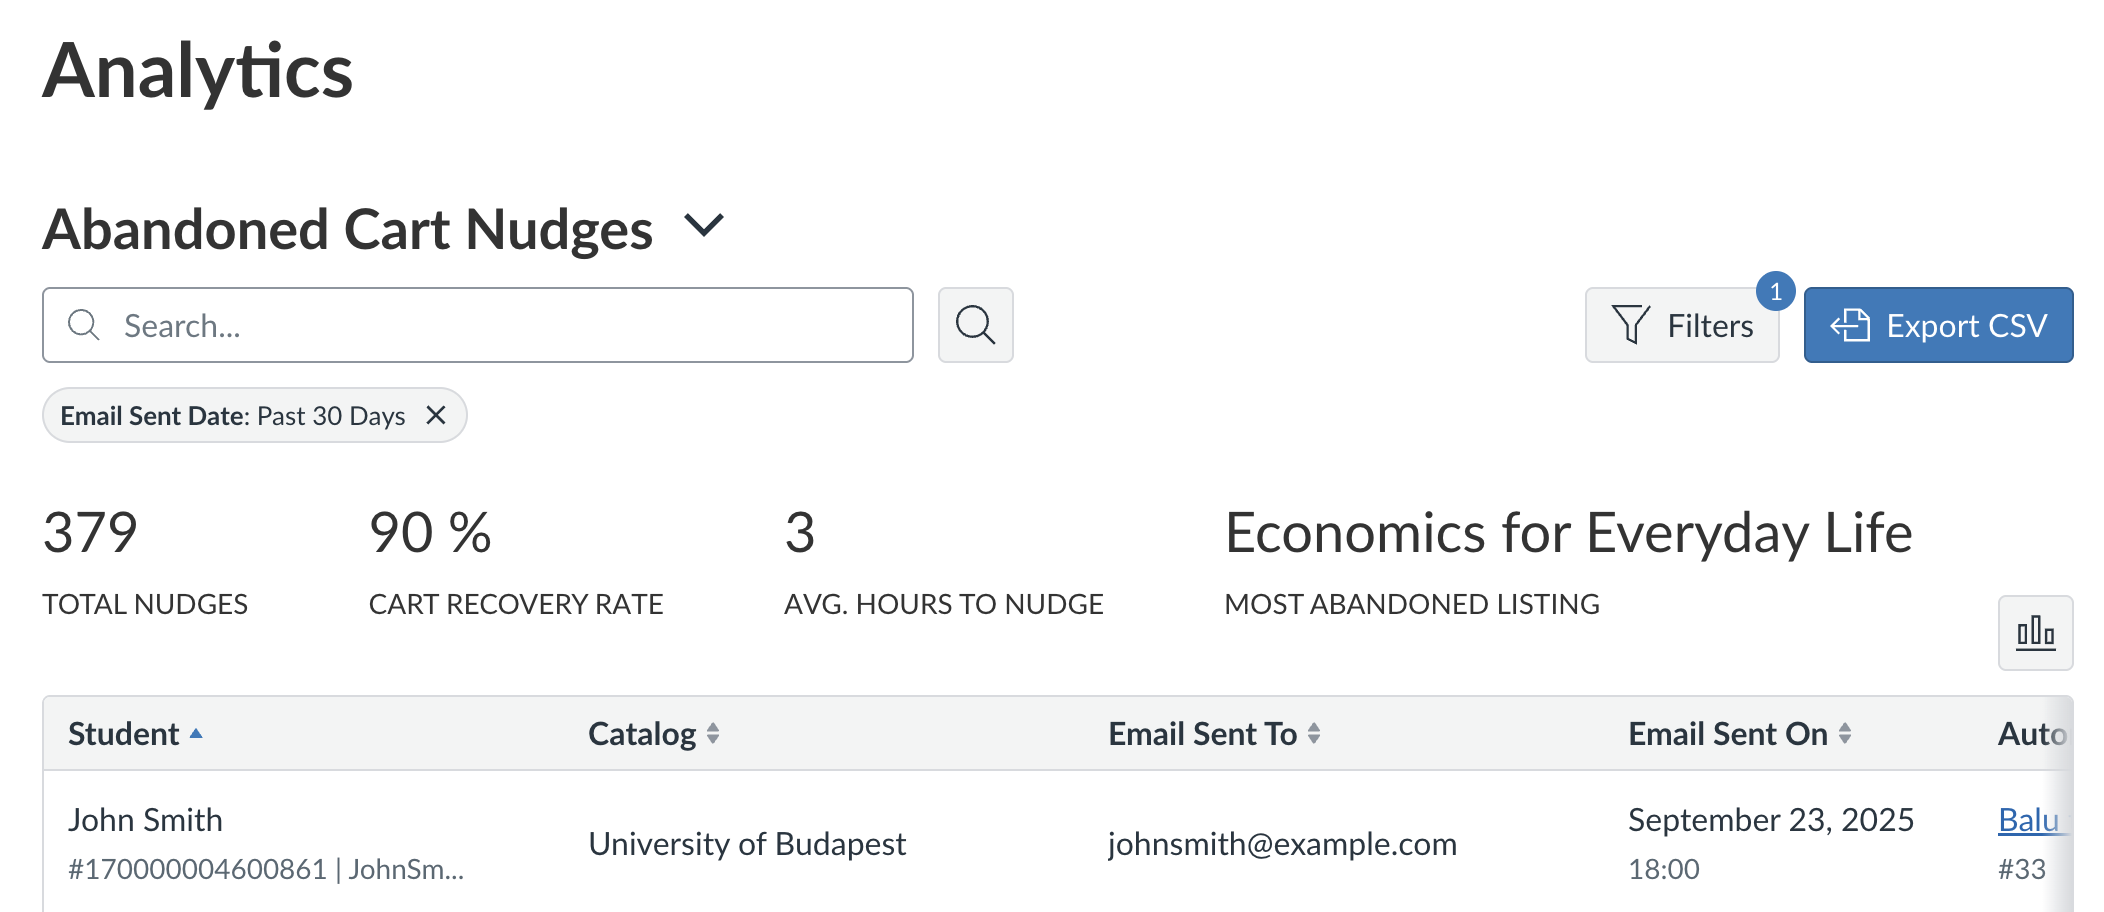Click the Export CSV button

tap(1937, 325)
